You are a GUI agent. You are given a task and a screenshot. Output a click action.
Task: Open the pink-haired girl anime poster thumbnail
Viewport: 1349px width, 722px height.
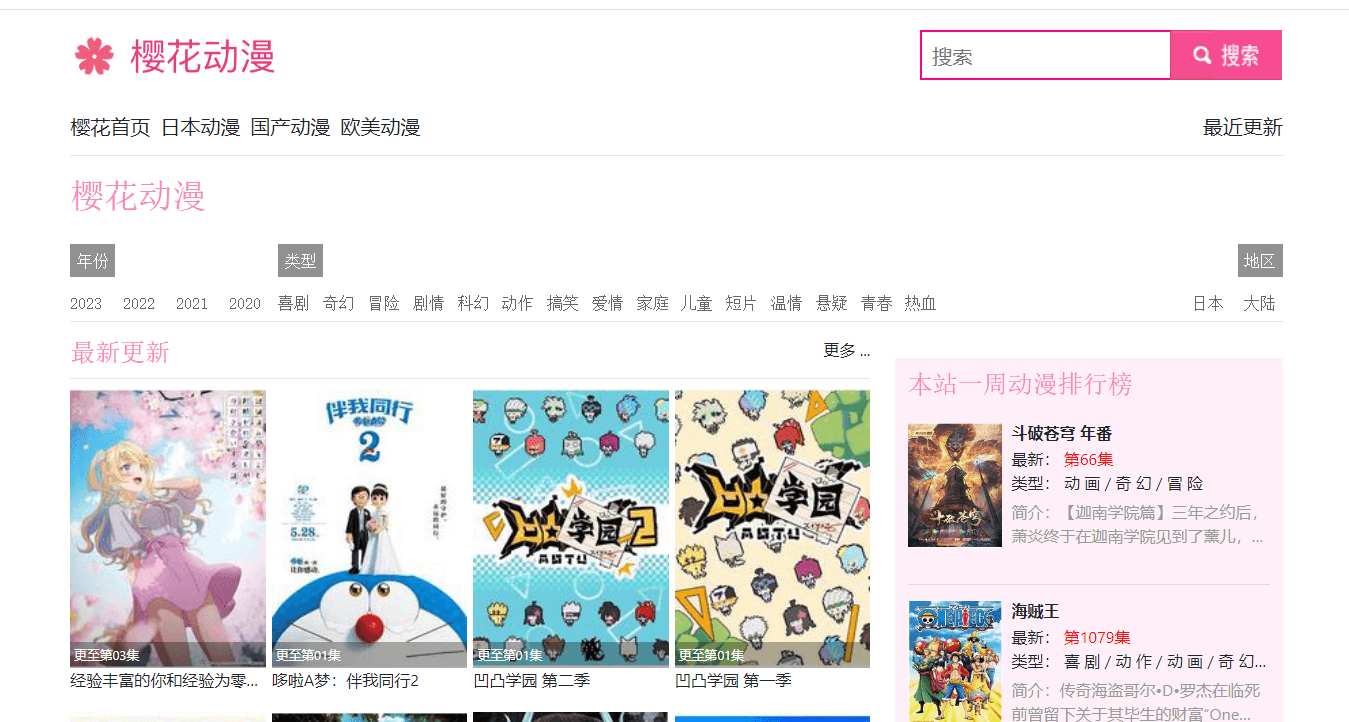pyautogui.click(x=168, y=528)
